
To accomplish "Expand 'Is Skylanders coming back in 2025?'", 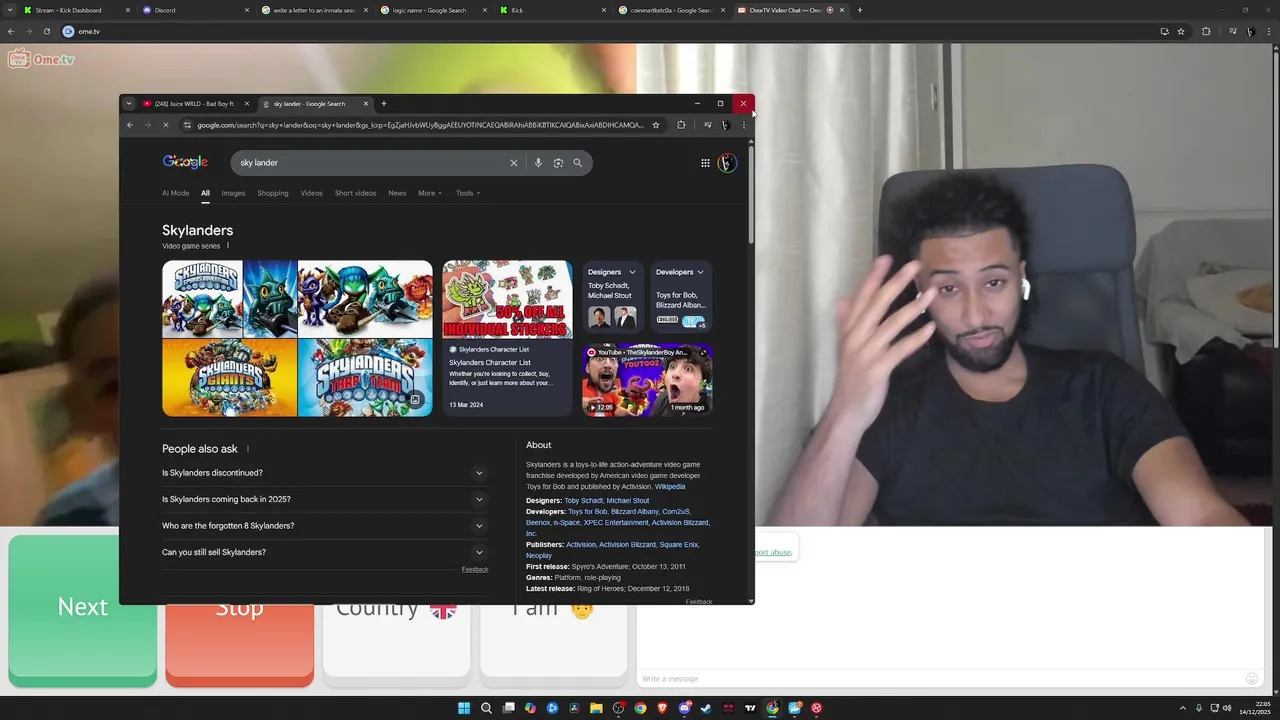I will click(325, 499).
